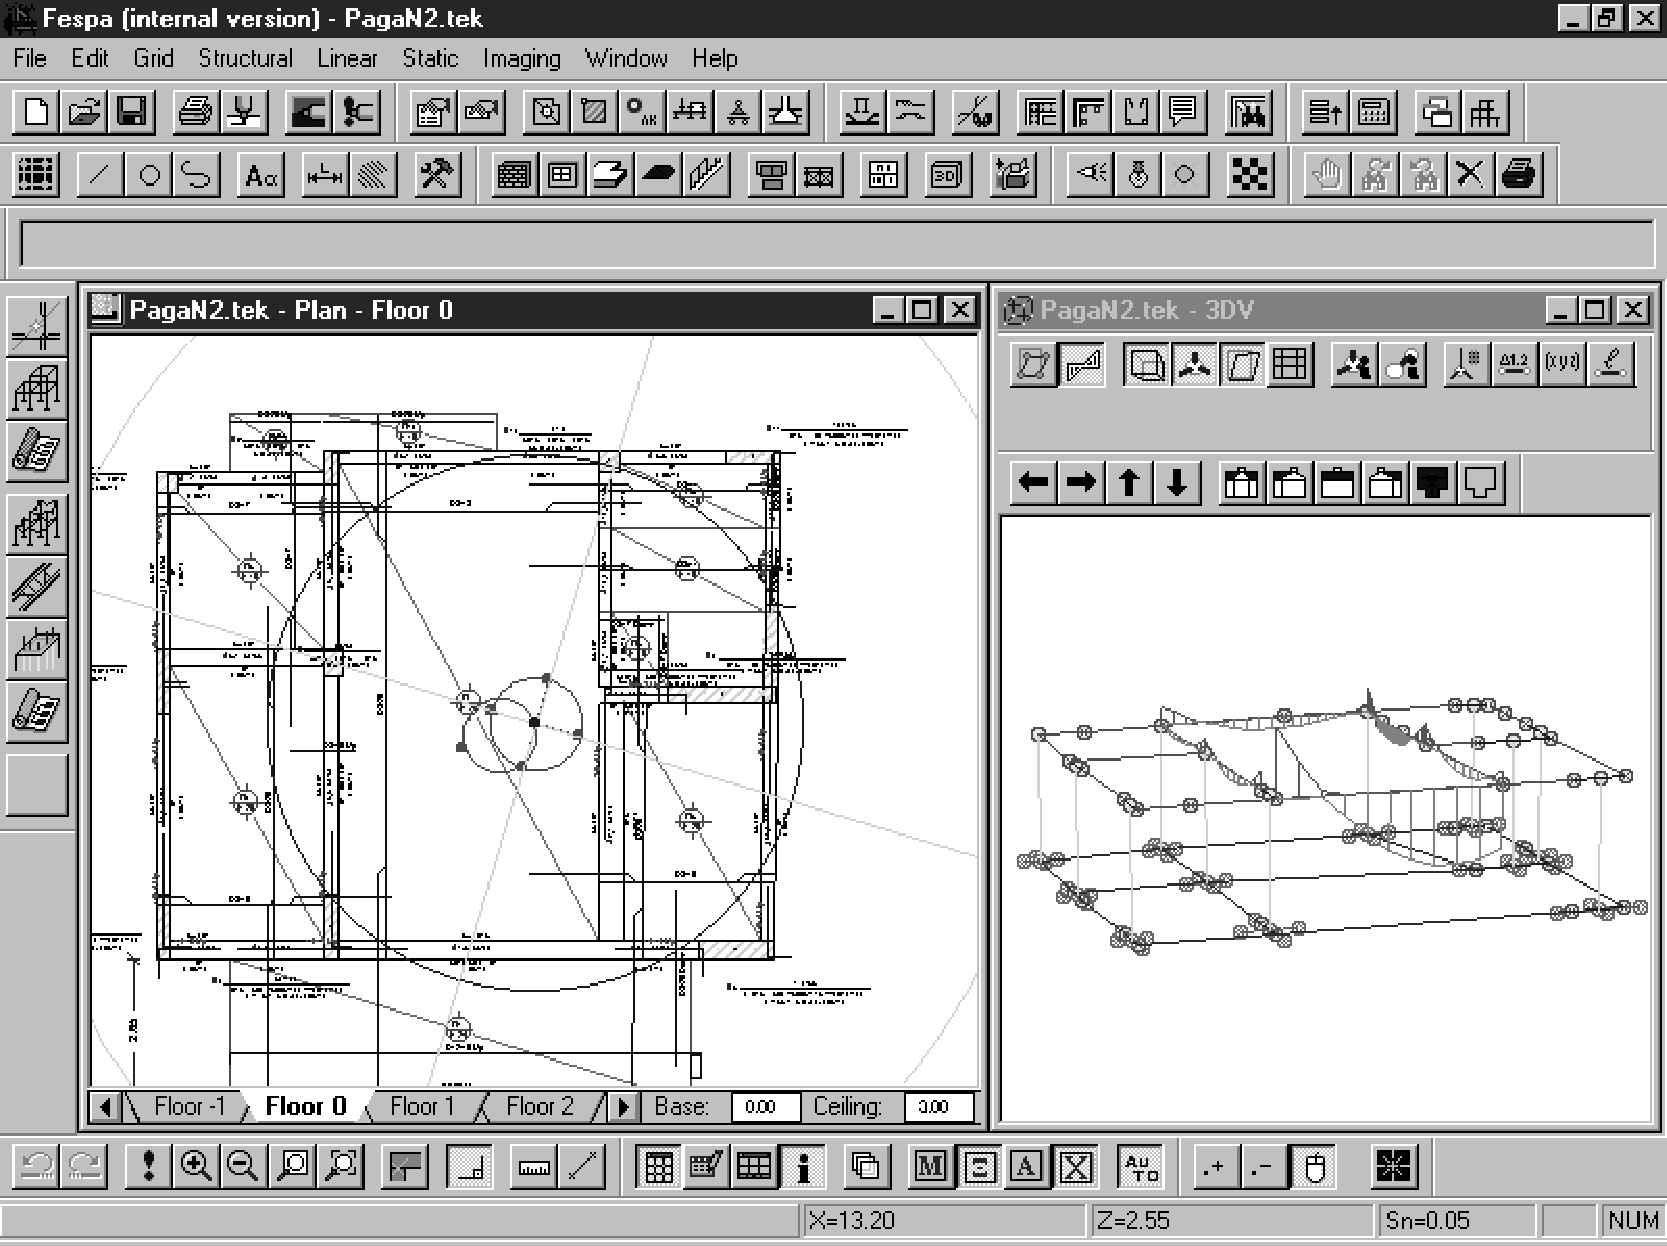Select the dimension measurement tool
This screenshot has width=1667, height=1246.
click(324, 175)
